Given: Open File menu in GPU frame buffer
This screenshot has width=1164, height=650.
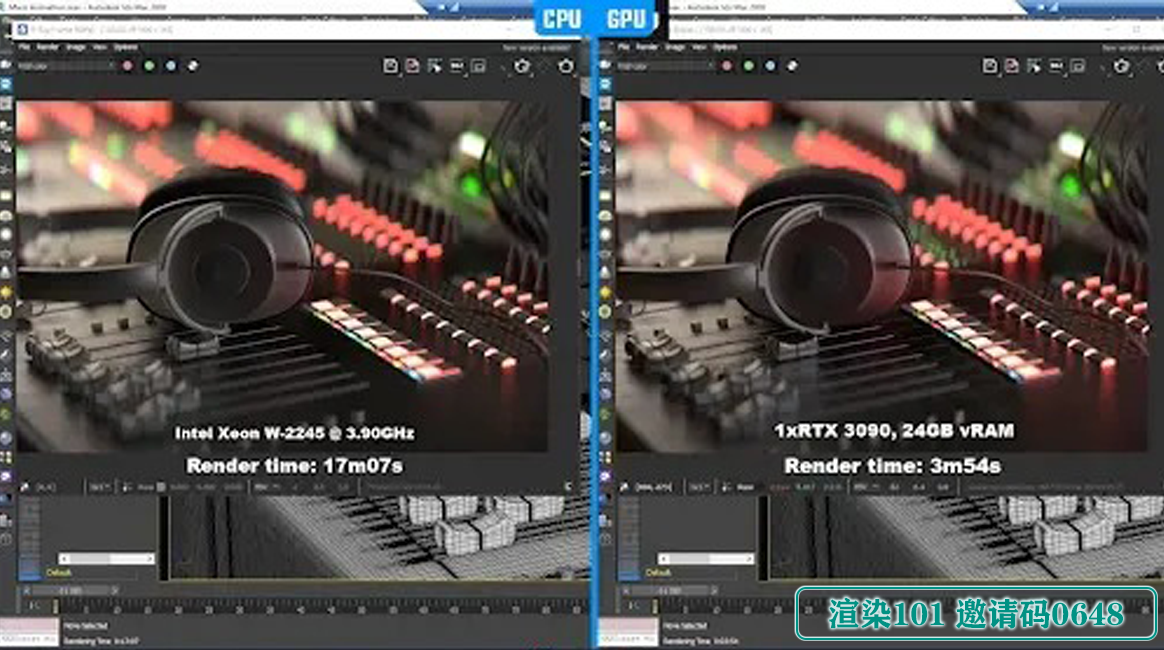Looking at the screenshot, I should 624,47.
